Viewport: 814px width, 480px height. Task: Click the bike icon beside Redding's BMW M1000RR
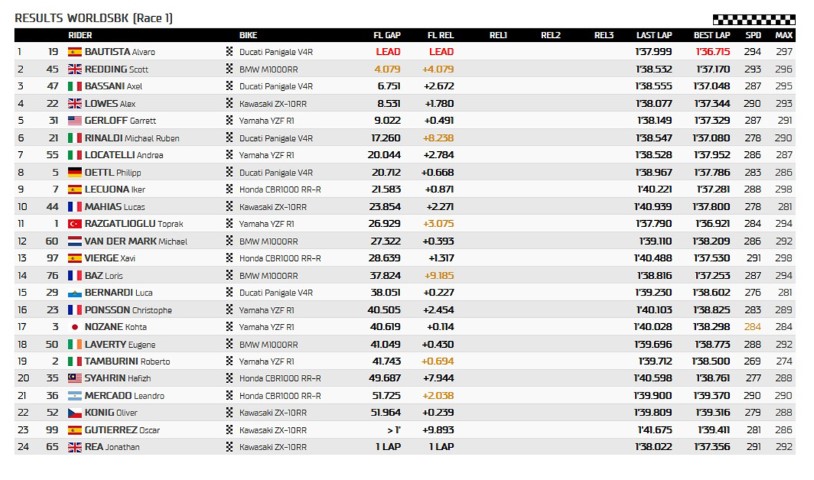pos(230,69)
